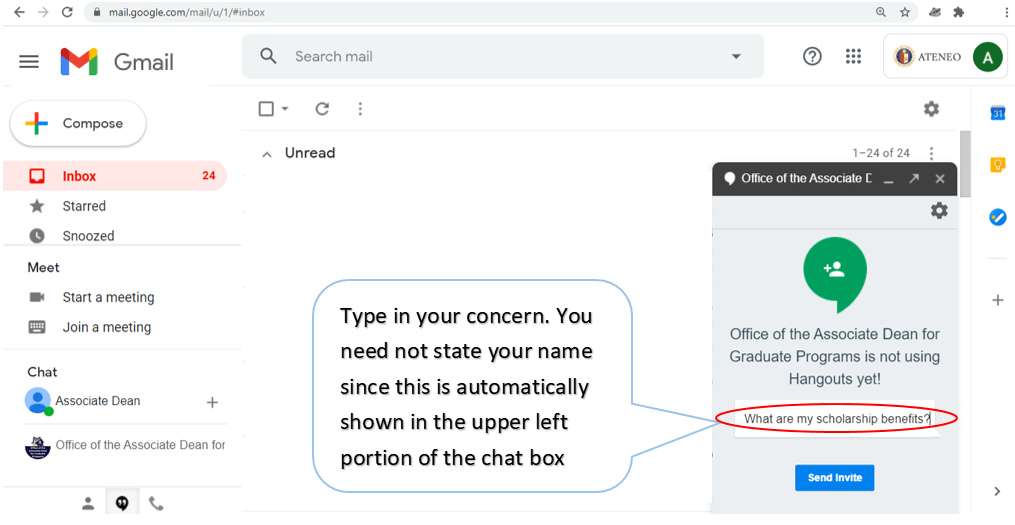1015x525 pixels.
Task: Close the Hangouts chat box
Action: [x=940, y=179]
